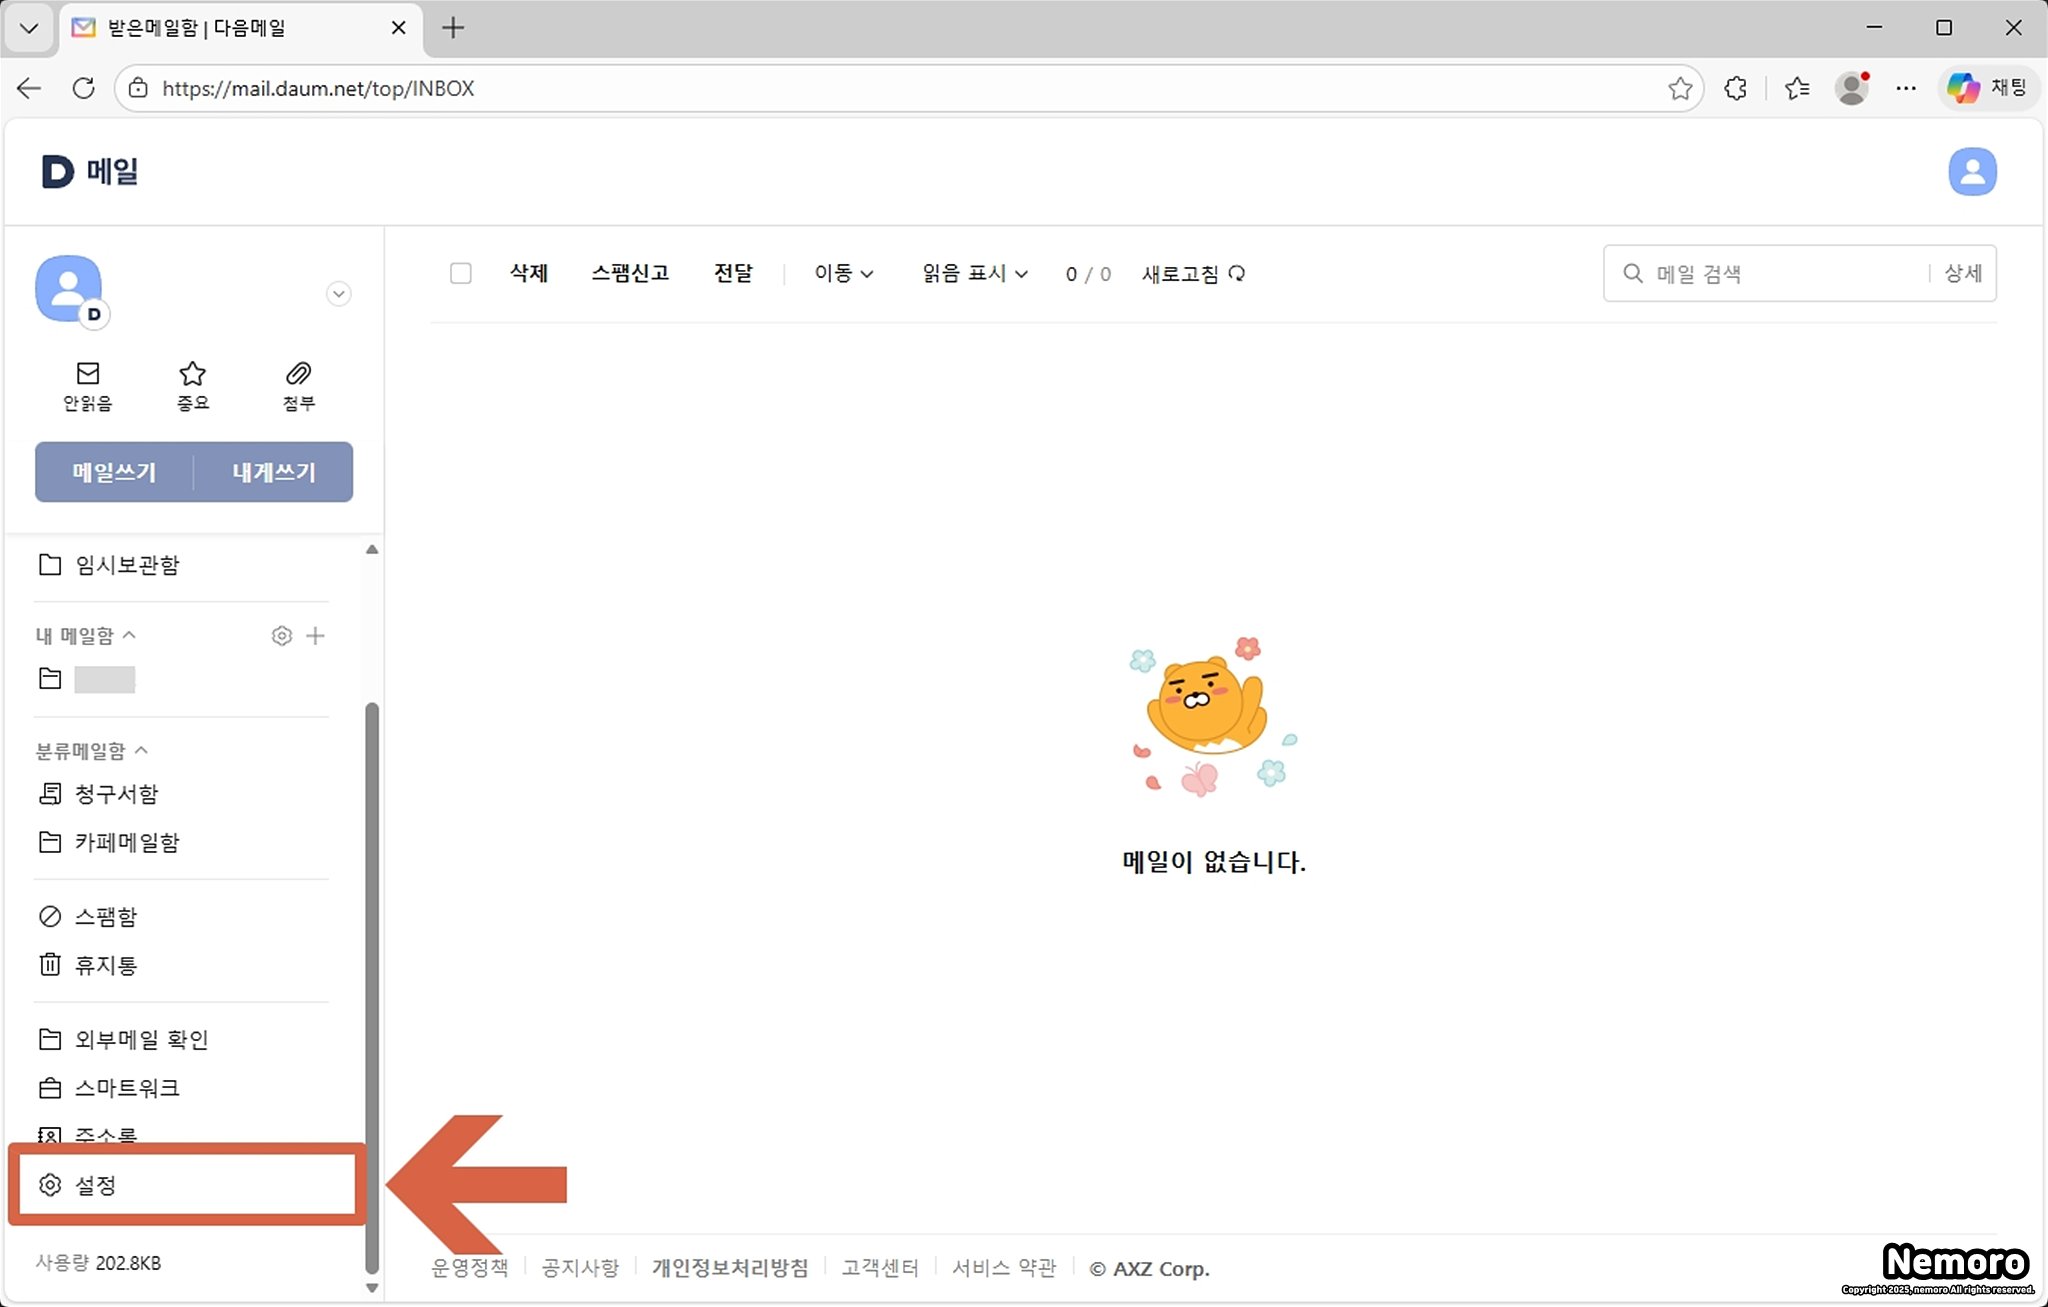Bookmark this page with star icon
The image size is (2048, 1307).
click(1680, 88)
